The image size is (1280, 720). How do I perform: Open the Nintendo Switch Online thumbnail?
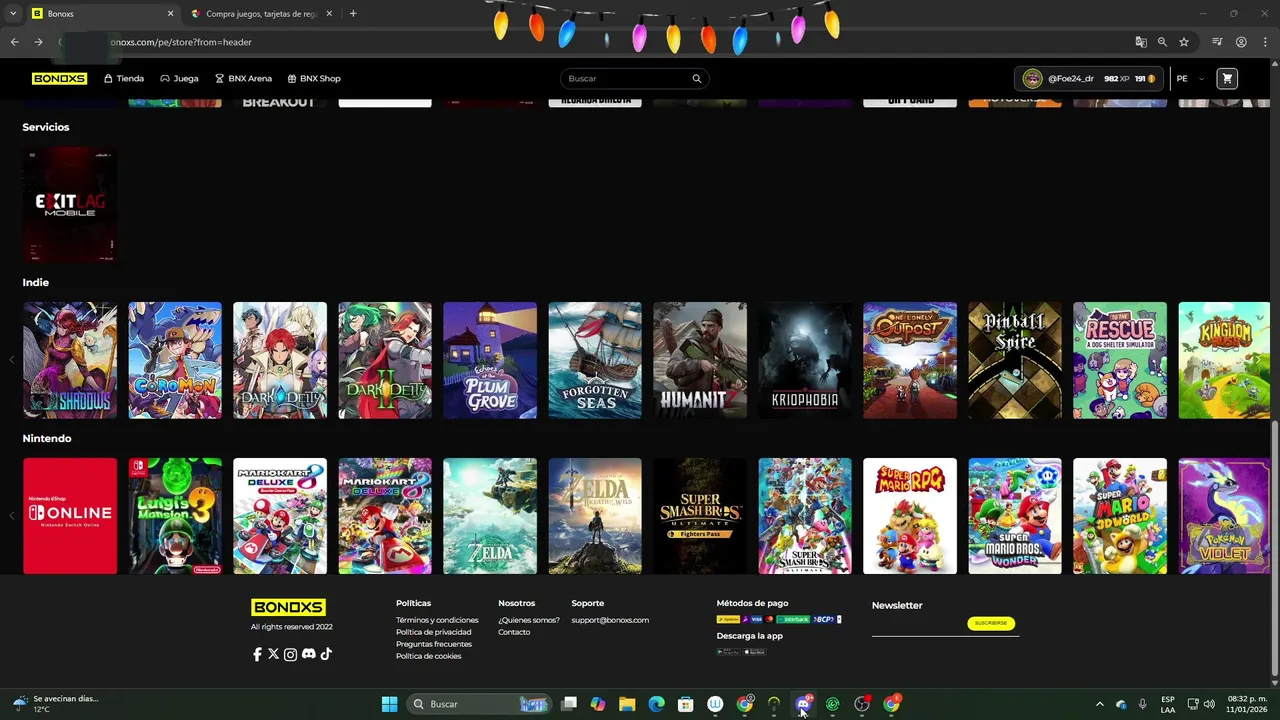click(70, 516)
